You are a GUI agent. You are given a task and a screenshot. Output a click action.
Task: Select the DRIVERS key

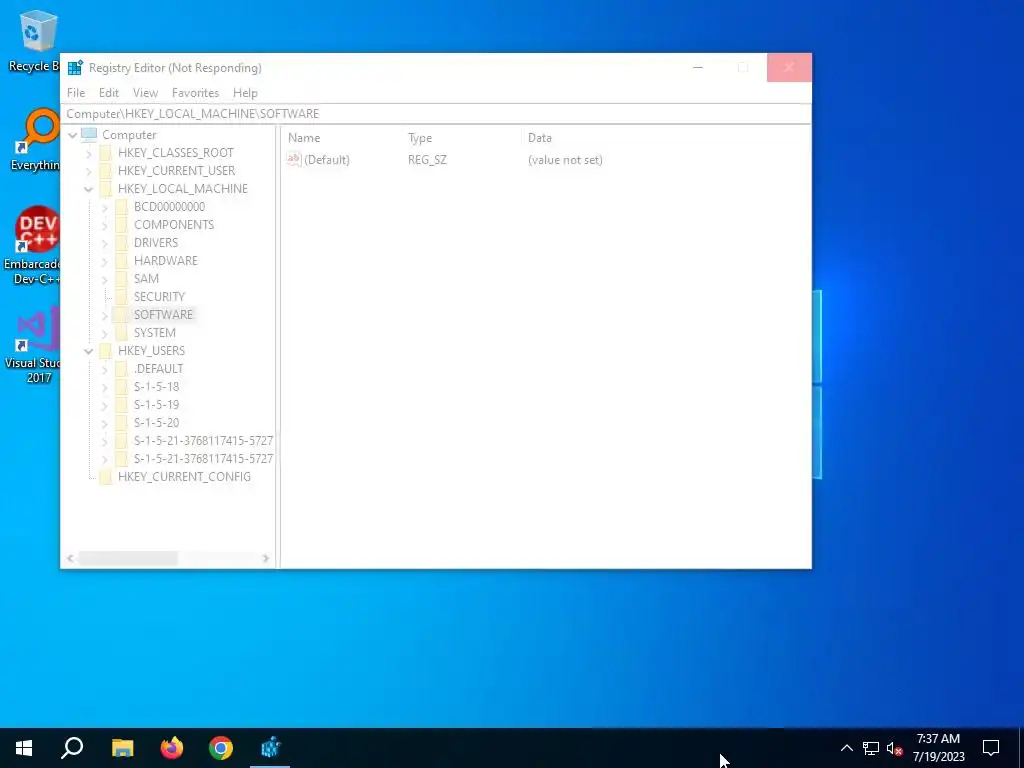click(155, 242)
